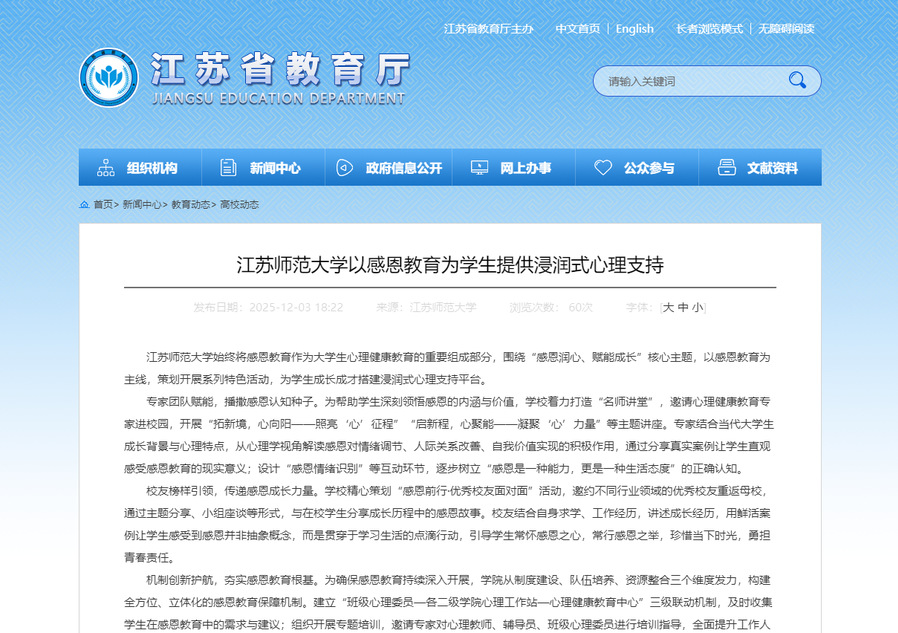Click the home icon in the breadcrumb
898x633 pixels.
tap(84, 204)
